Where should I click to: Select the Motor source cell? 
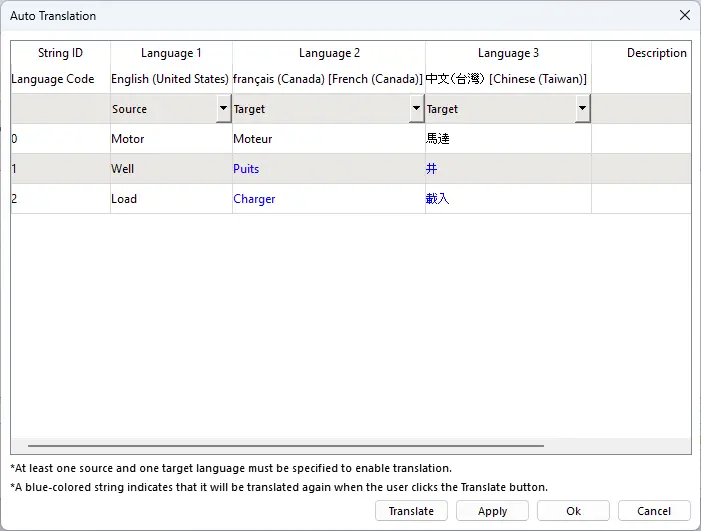[x=171, y=139]
